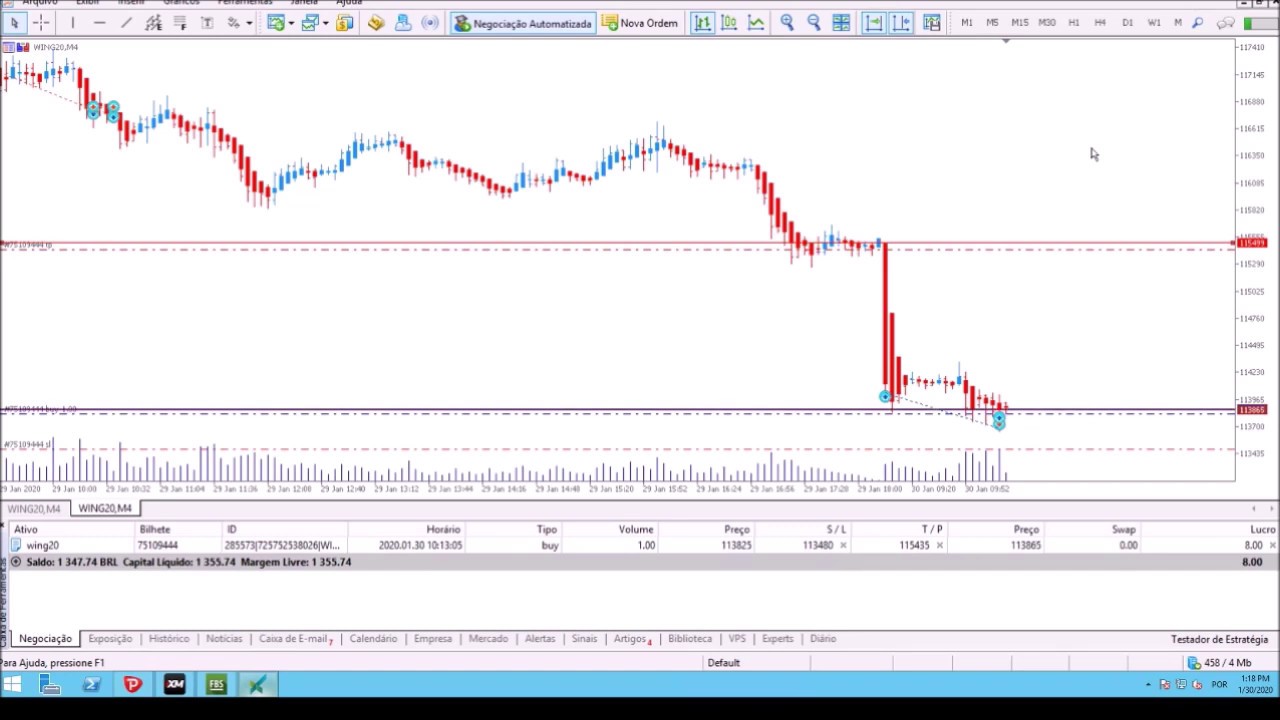1280x720 pixels.
Task: Expand the new chart dropdown arrow
Action: (x=291, y=23)
